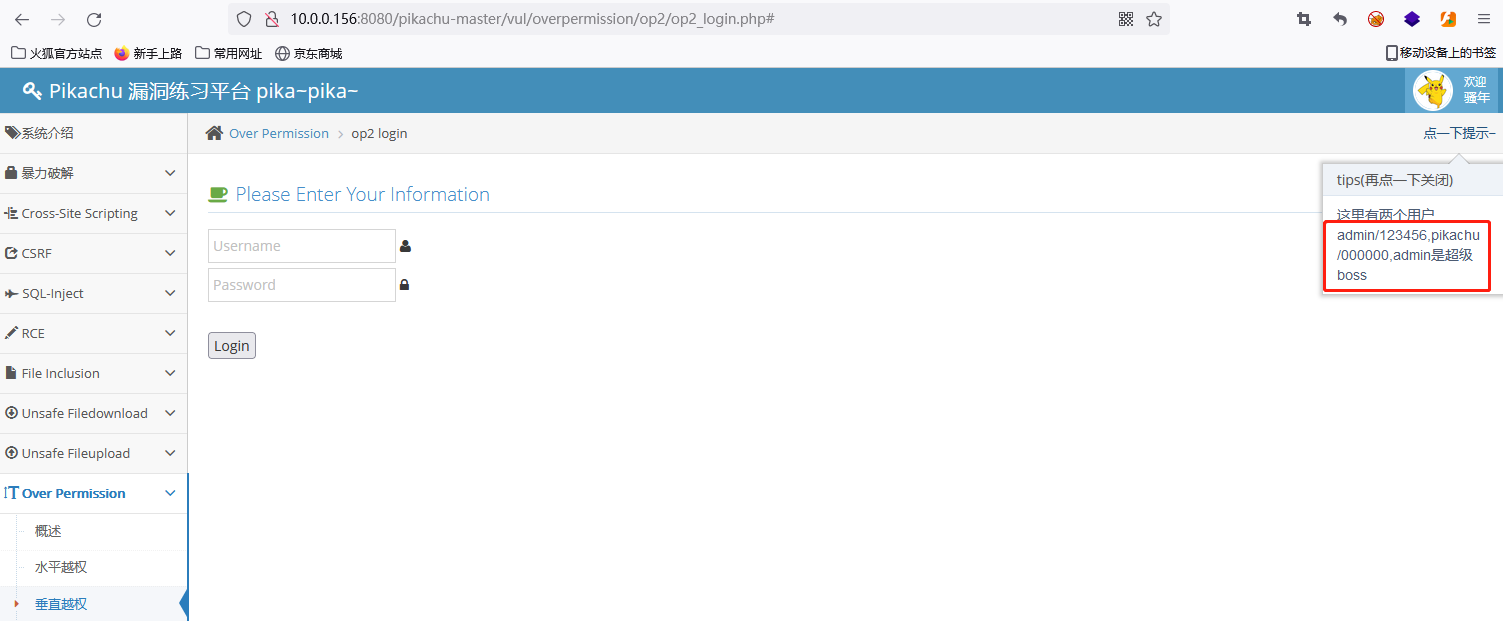
Task: Open SQL-Inject sidebar menu
Action: coord(94,293)
